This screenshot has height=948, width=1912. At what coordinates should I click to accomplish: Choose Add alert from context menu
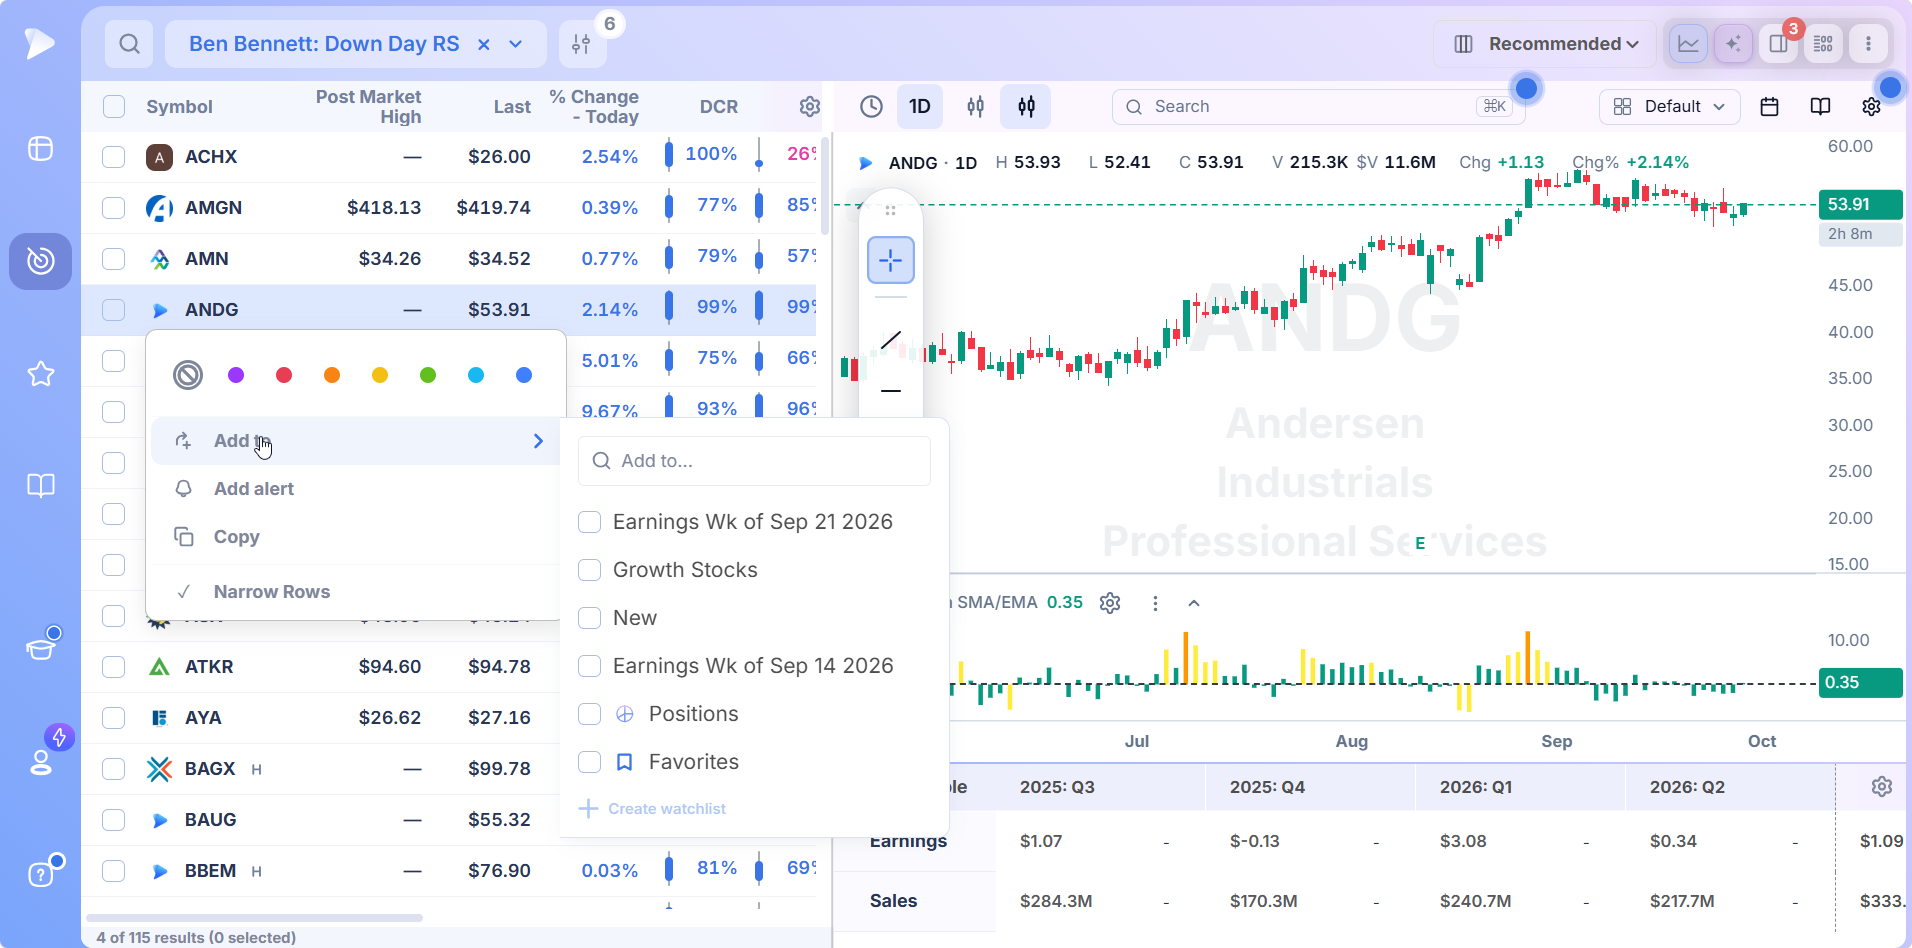pyautogui.click(x=357, y=489)
